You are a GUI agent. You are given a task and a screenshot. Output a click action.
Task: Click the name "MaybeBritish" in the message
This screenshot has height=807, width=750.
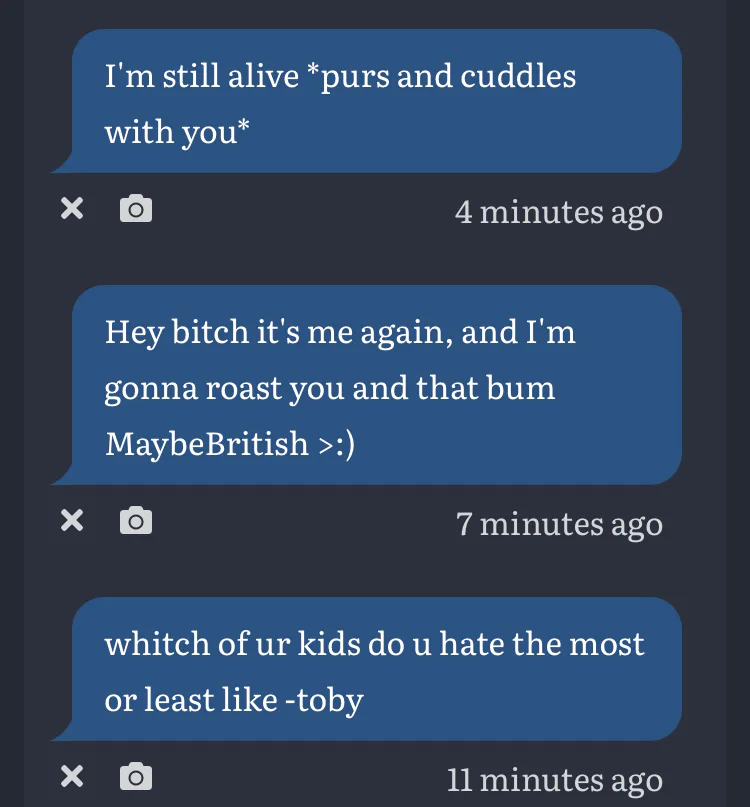point(206,443)
